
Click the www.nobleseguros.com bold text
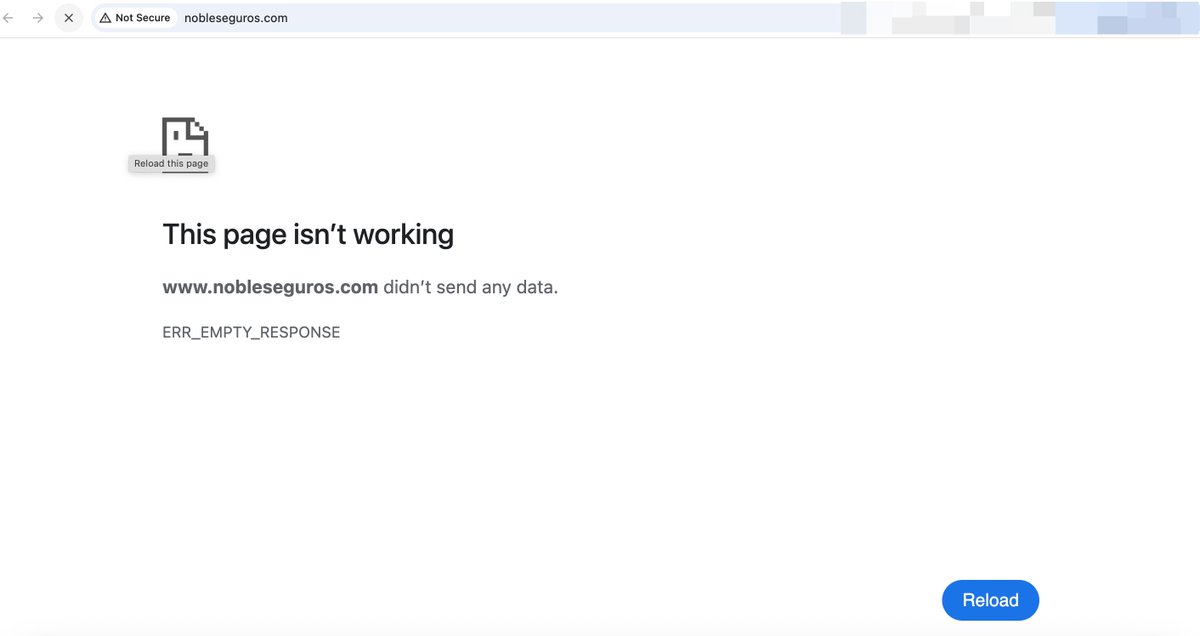click(270, 287)
